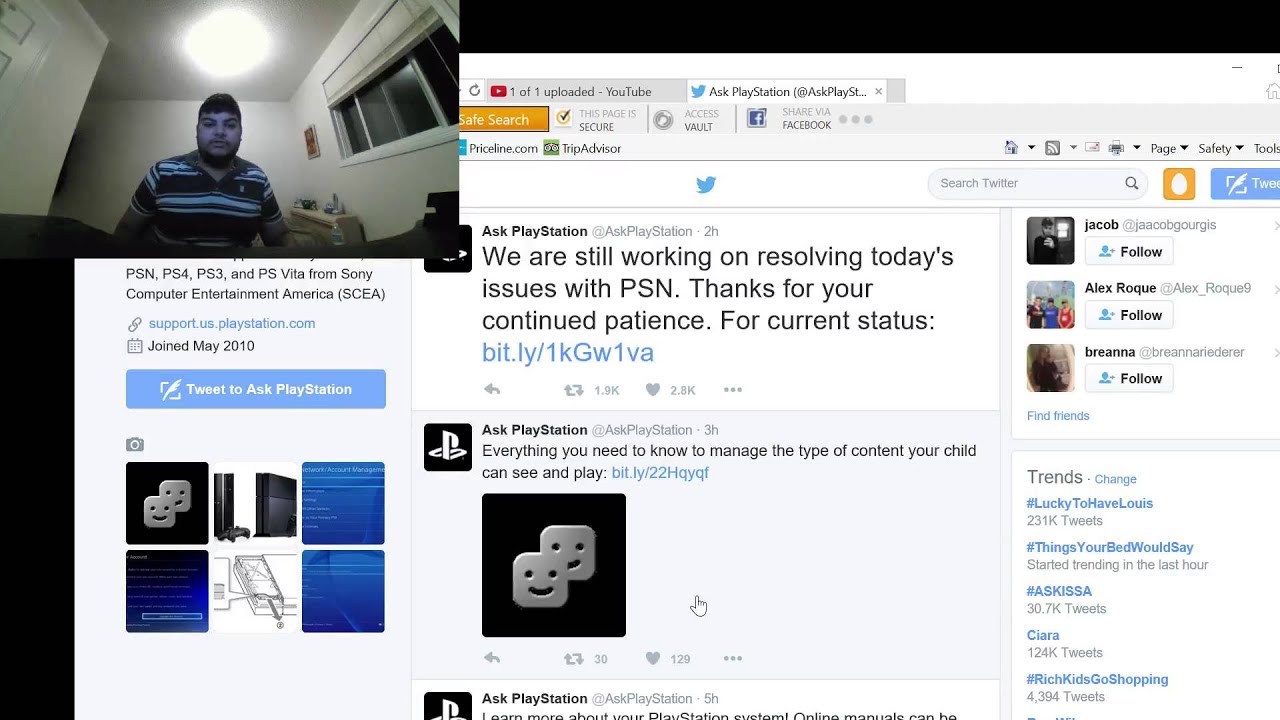Click Tweet to Ask PlayStation button

click(x=256, y=389)
